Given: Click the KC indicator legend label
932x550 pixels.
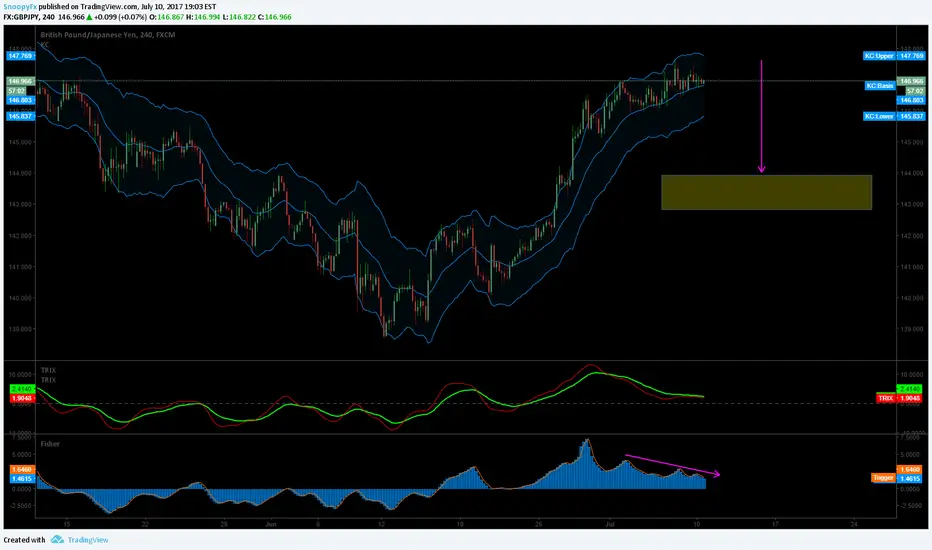Looking at the screenshot, I should [x=45, y=45].
